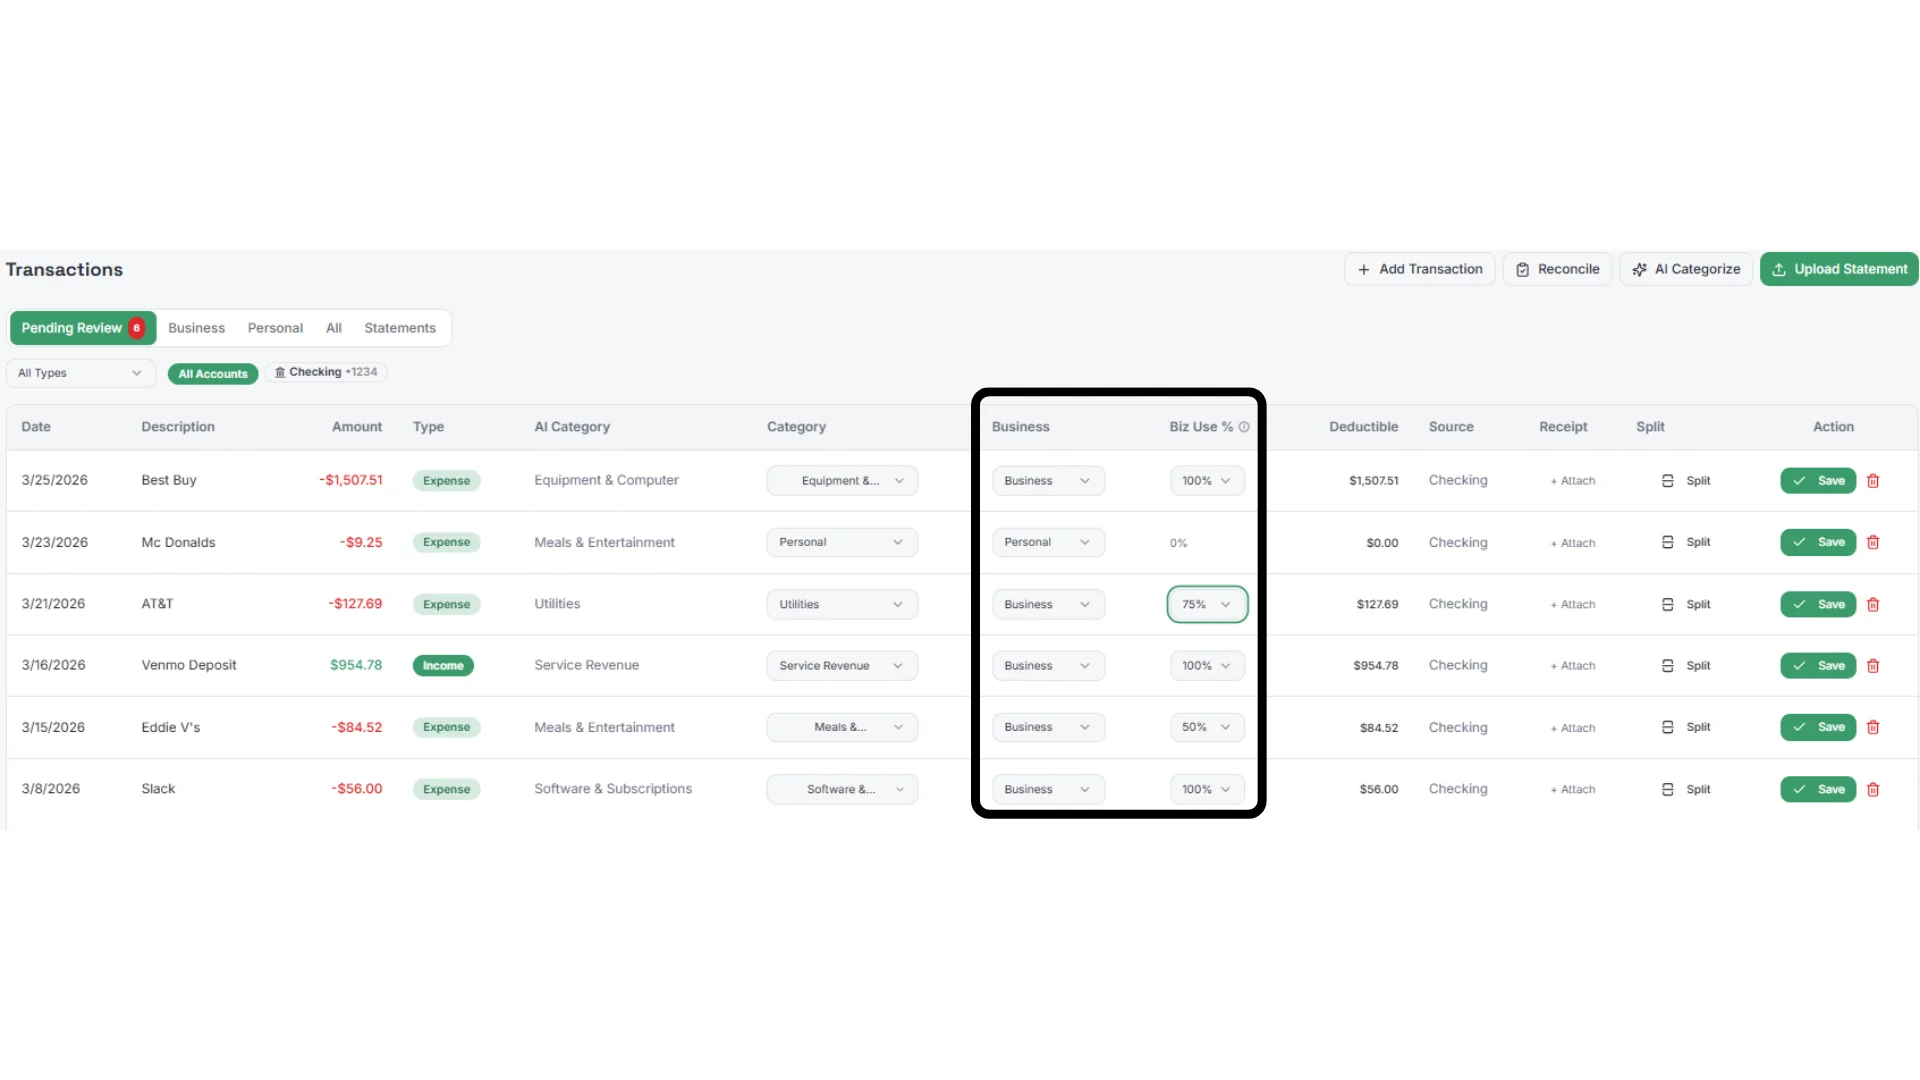Click the Income badge in Venmo row

point(443,666)
